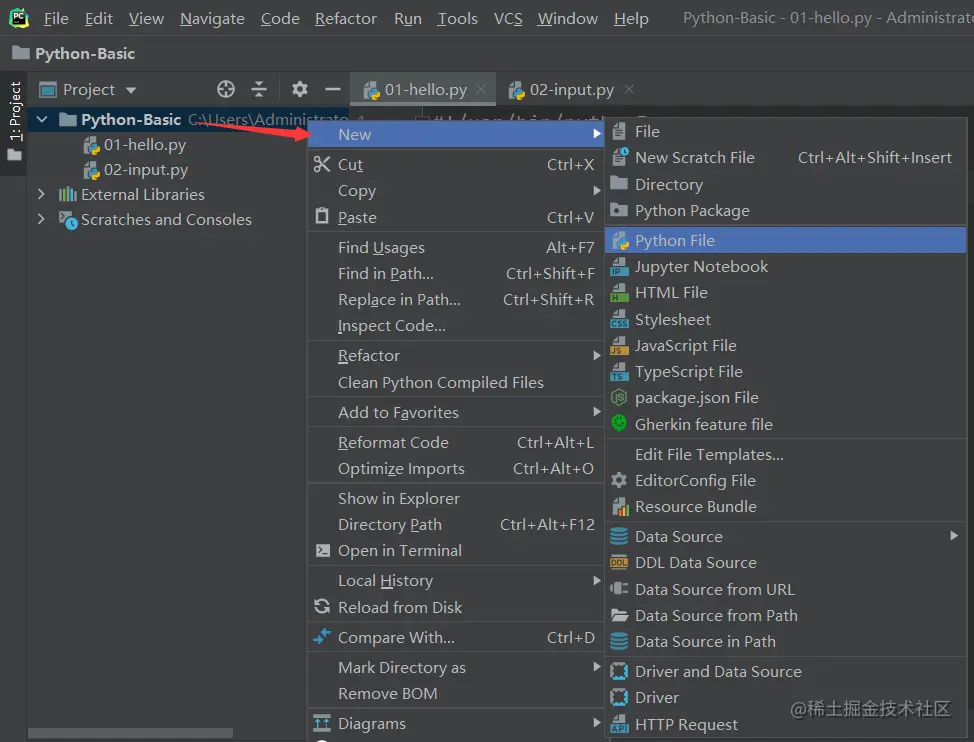
Task: Click the EditorConfig File gear icon
Action: tap(619, 480)
